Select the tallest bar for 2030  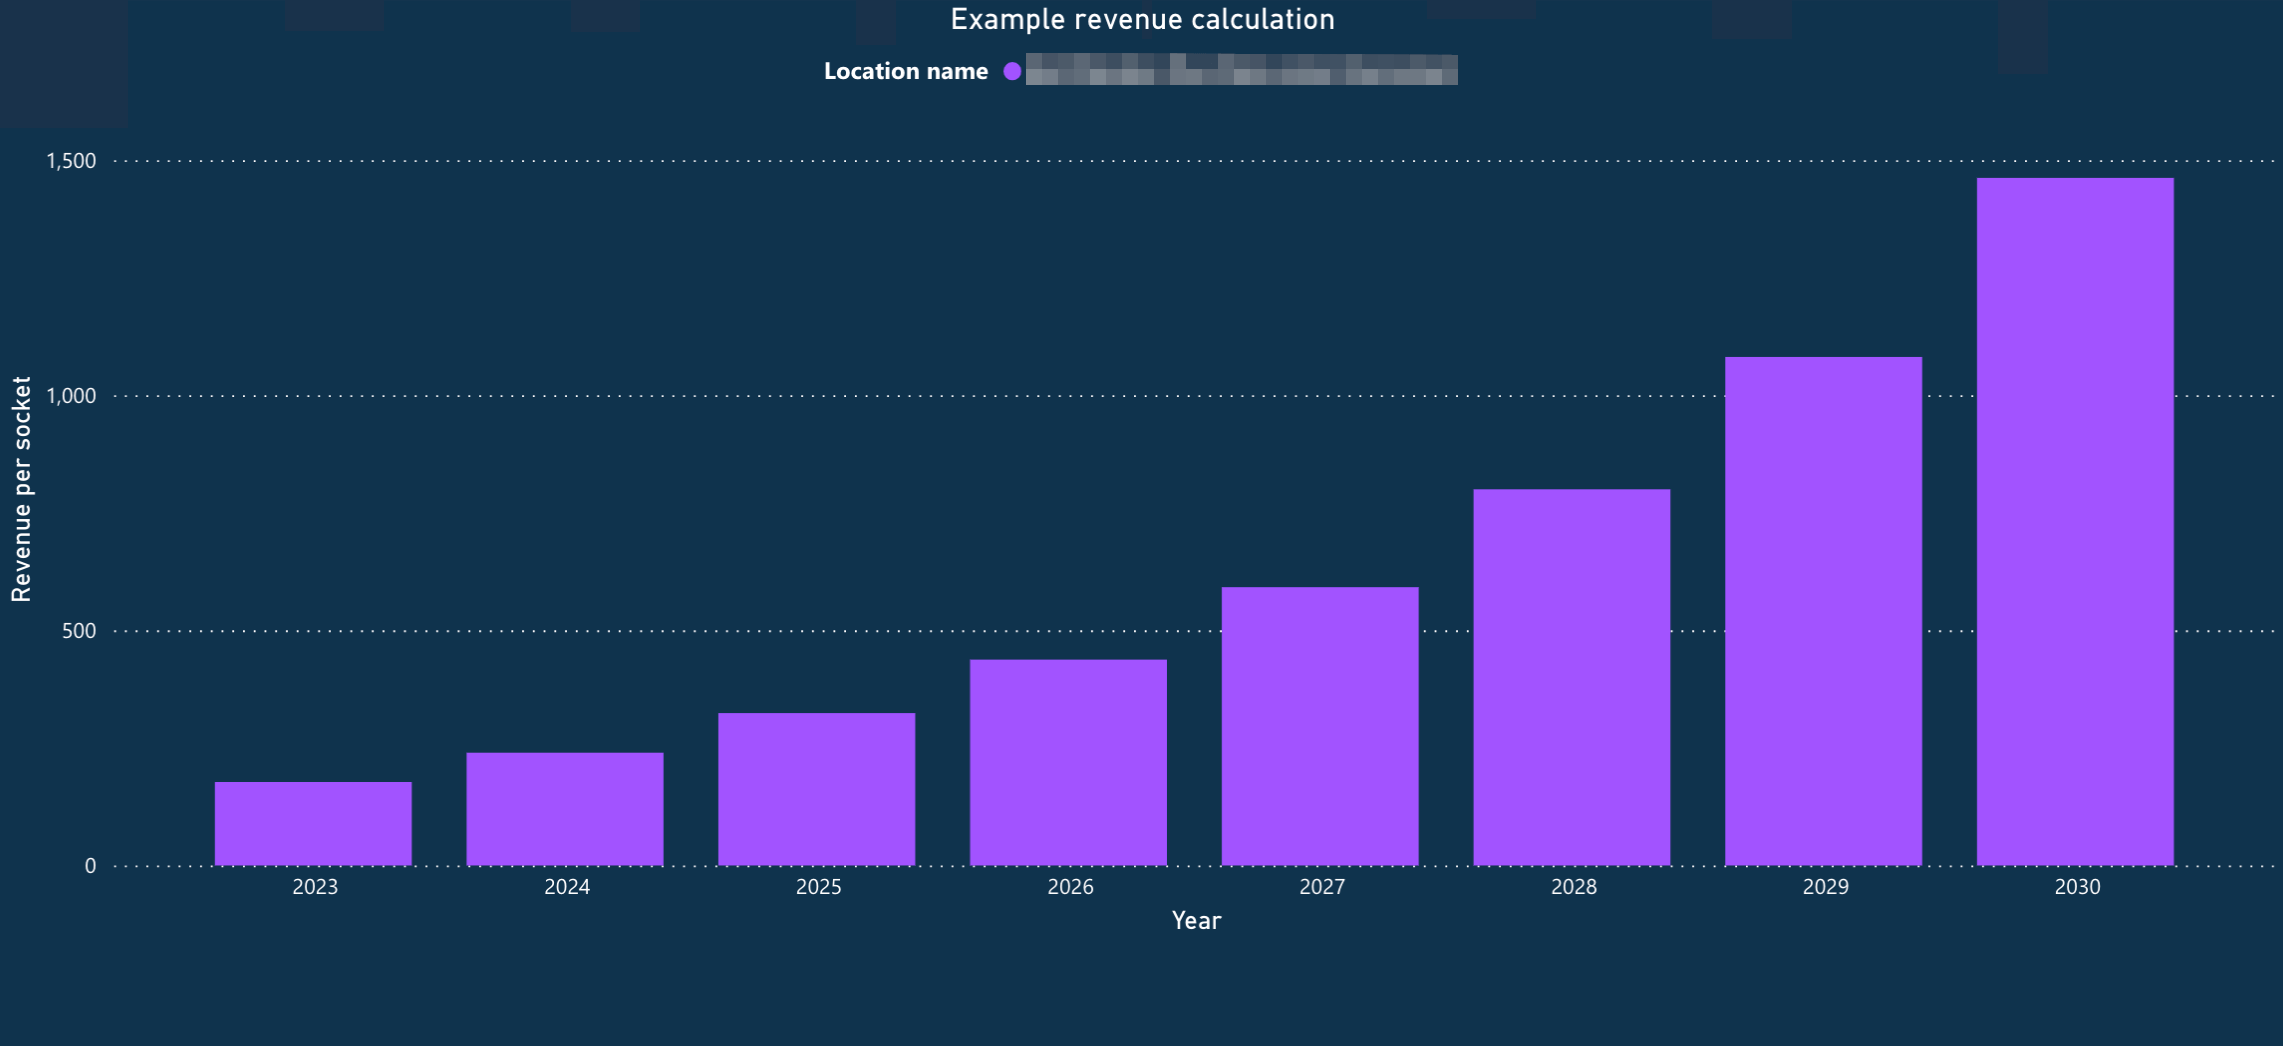coord(2075,521)
